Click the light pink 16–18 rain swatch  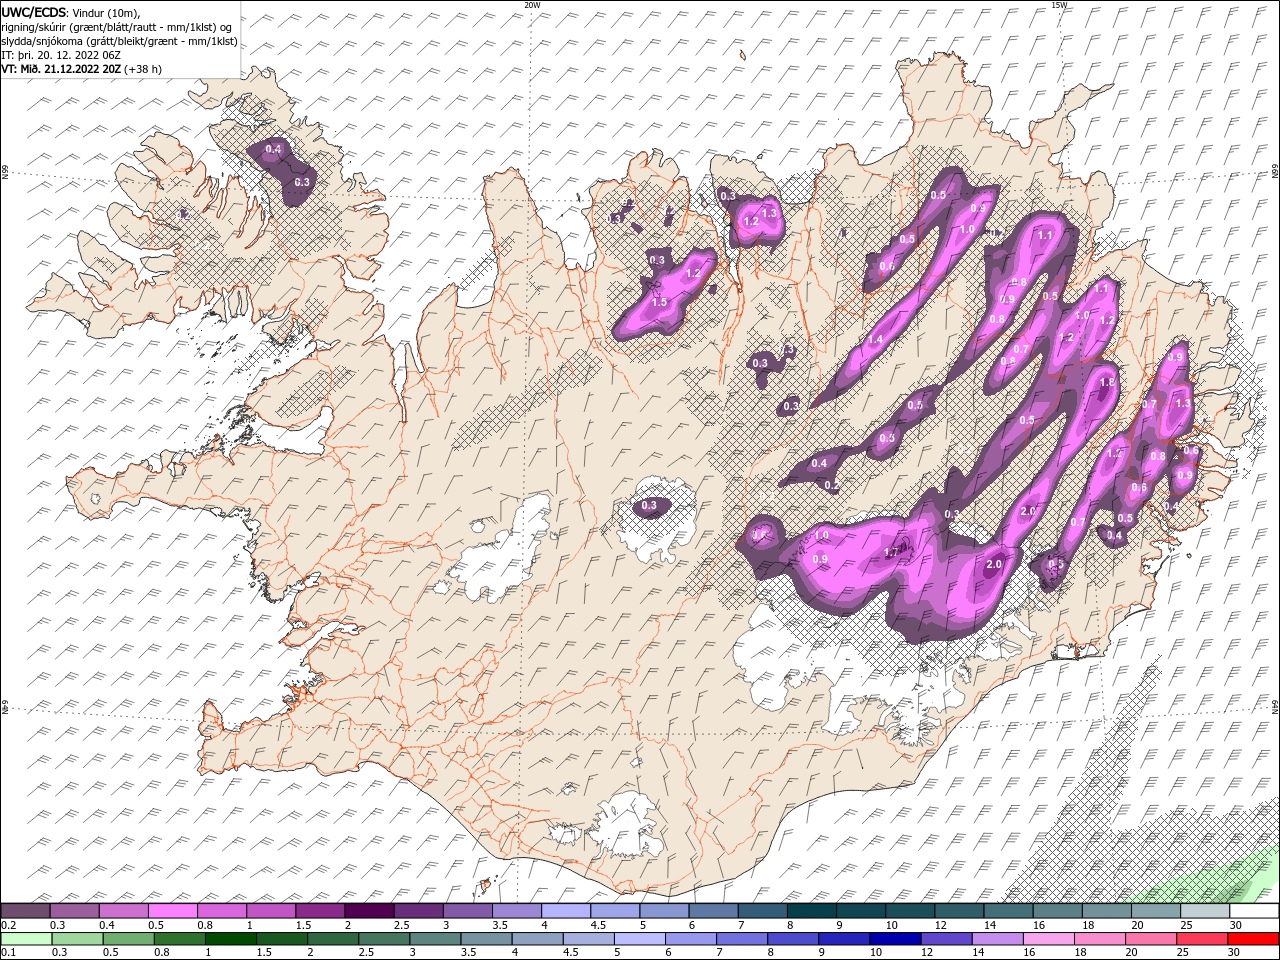1049,938
